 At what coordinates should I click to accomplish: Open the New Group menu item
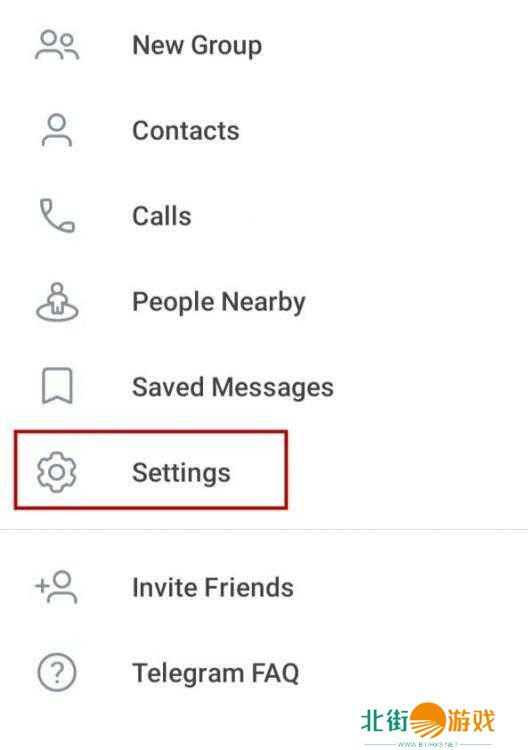[264, 45]
